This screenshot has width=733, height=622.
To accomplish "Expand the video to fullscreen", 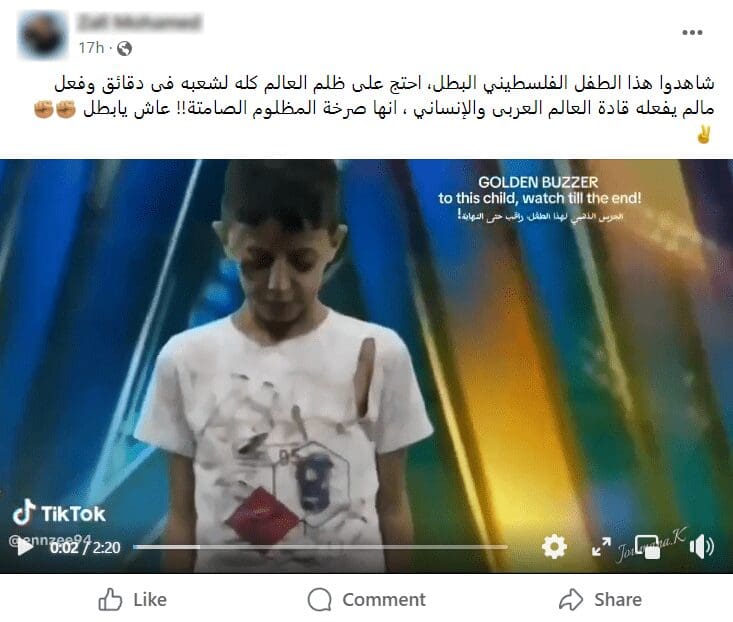I will (601, 547).
